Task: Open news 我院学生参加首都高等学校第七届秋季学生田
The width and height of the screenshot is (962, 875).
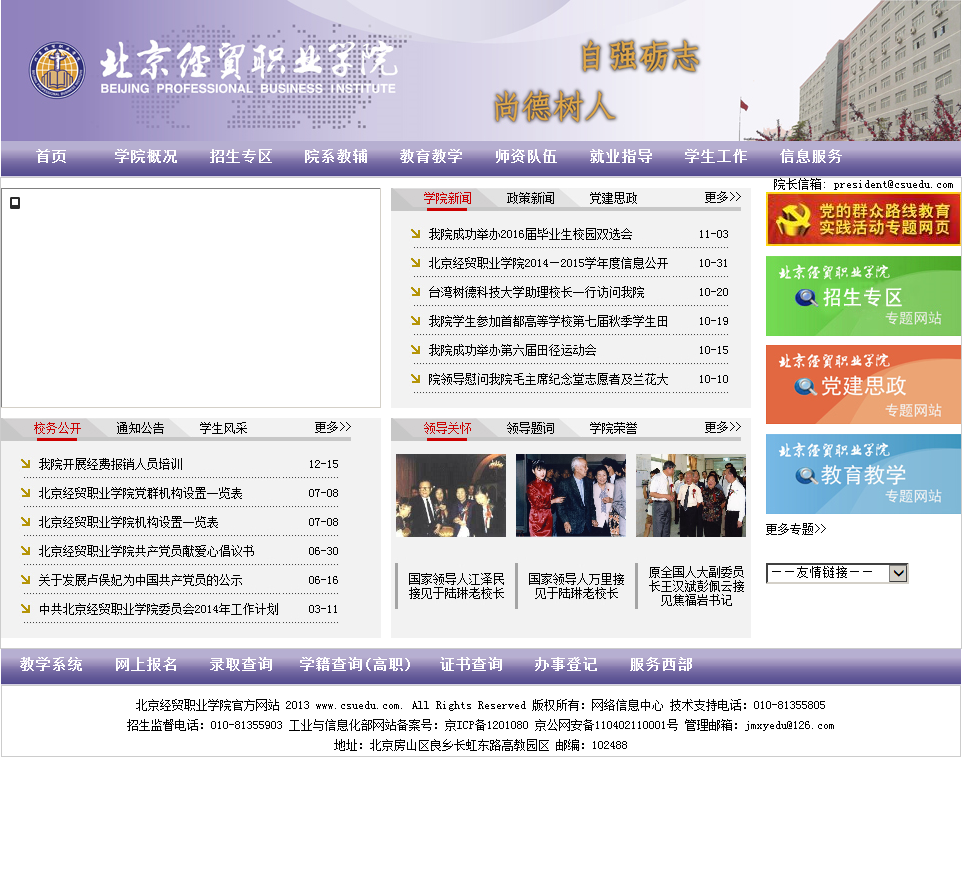Action: [x=548, y=321]
